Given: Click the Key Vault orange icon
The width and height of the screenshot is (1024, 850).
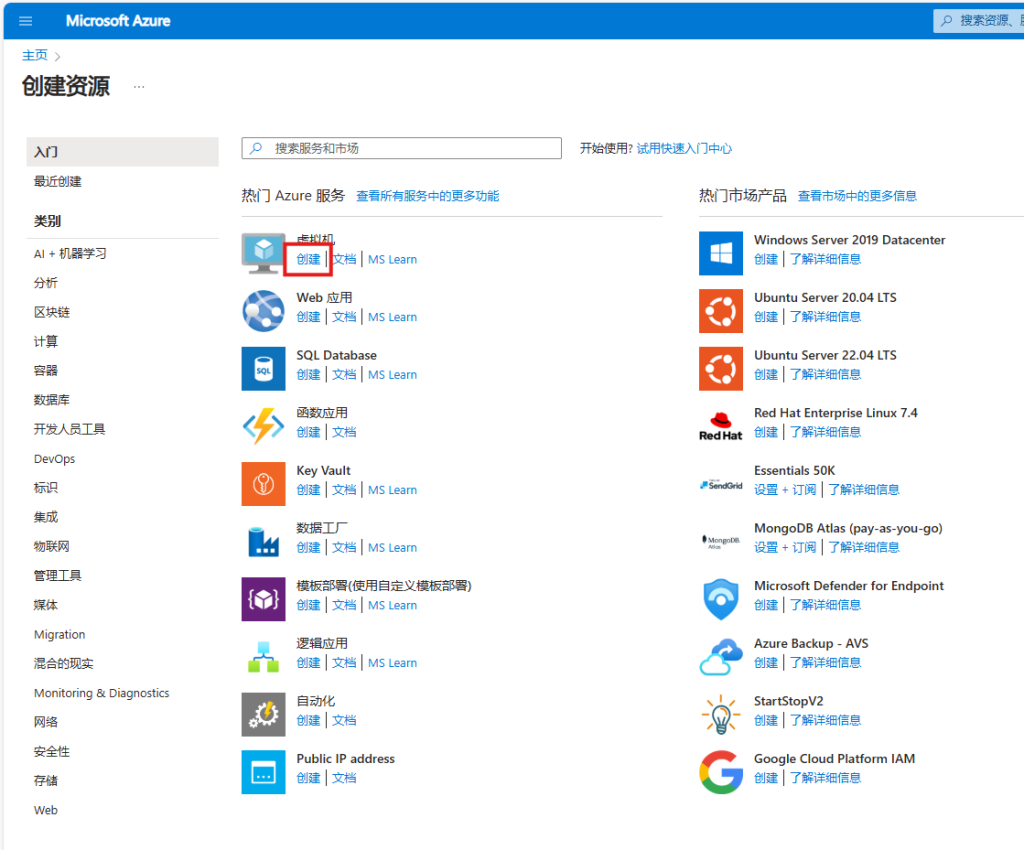Looking at the screenshot, I should click(263, 484).
